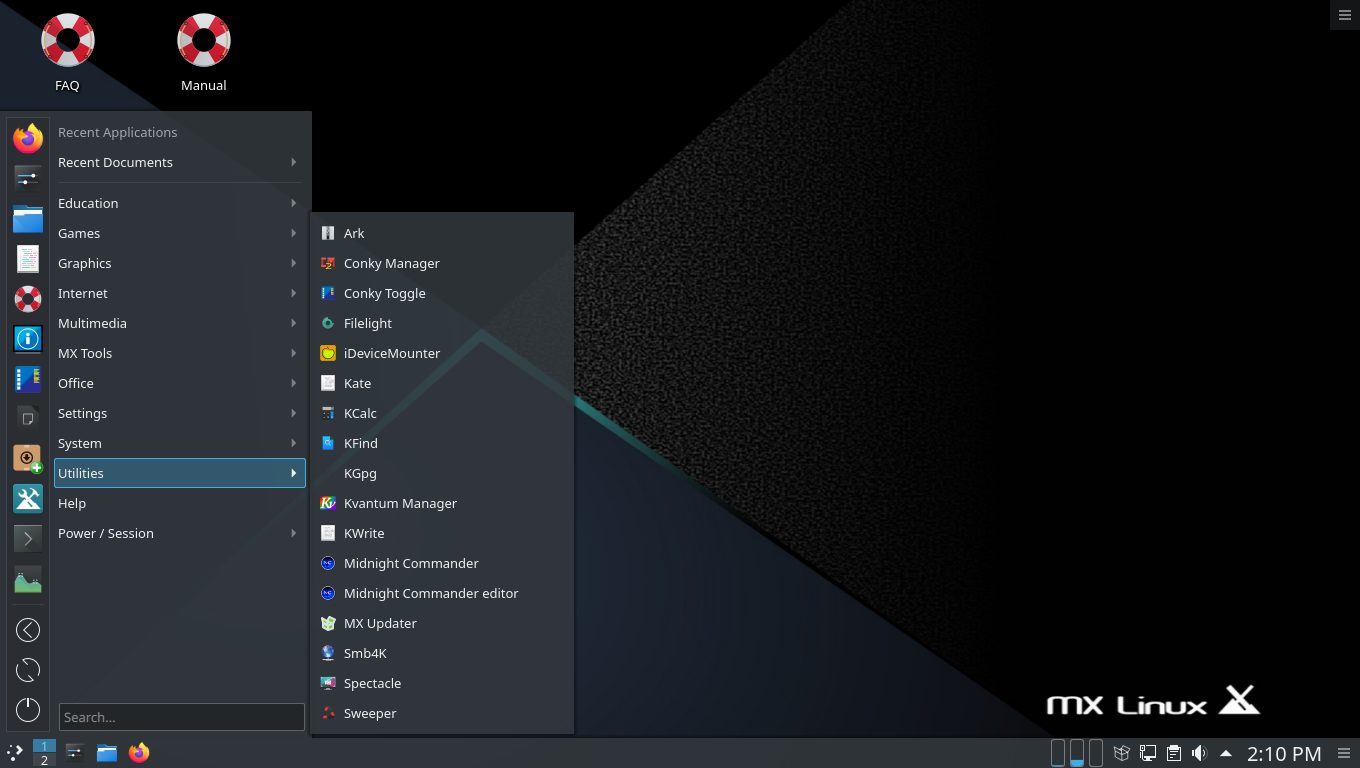The width and height of the screenshot is (1360, 768).
Task: Click the power button icon in the sidebar
Action: 28,709
